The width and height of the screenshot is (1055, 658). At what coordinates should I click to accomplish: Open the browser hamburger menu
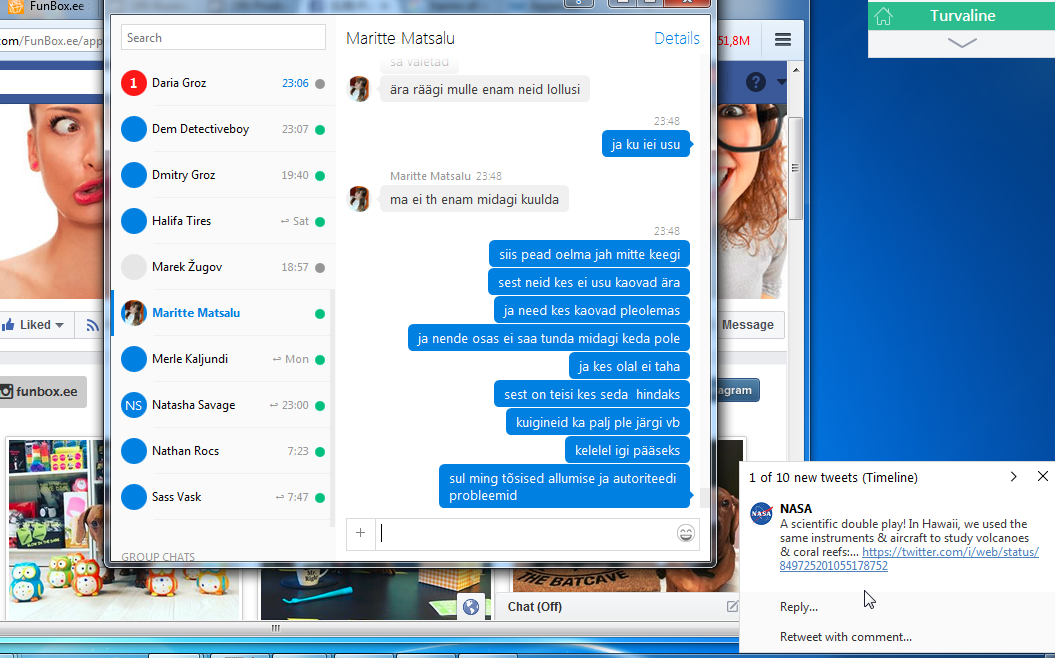click(783, 40)
